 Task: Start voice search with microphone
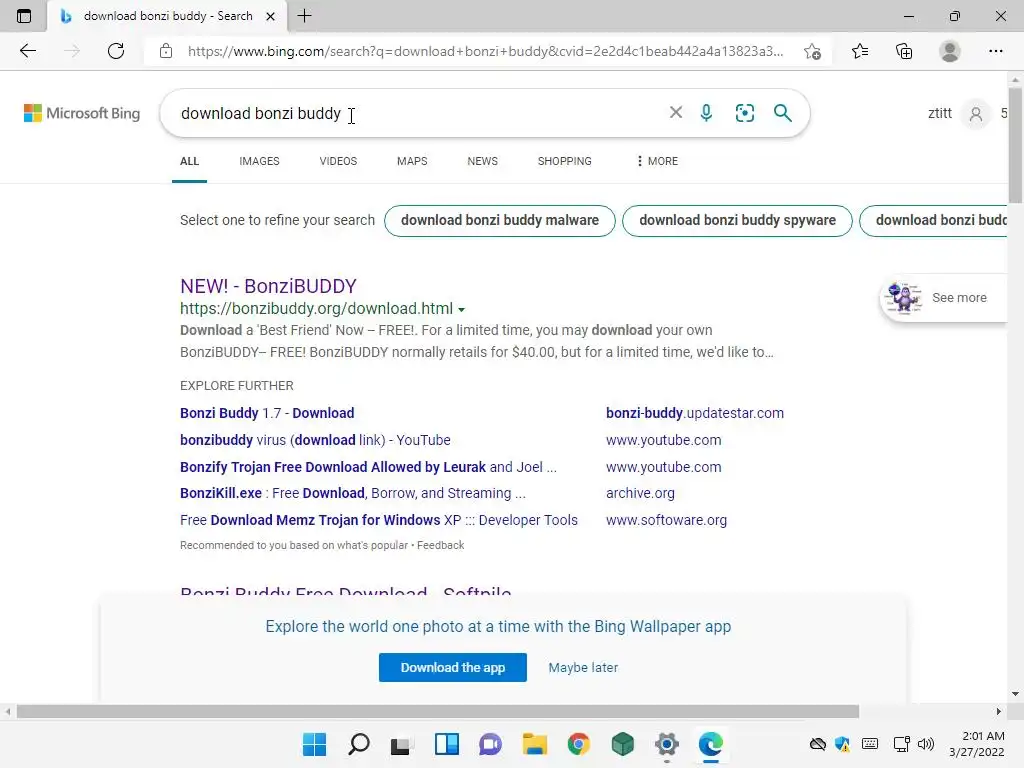[x=707, y=112]
